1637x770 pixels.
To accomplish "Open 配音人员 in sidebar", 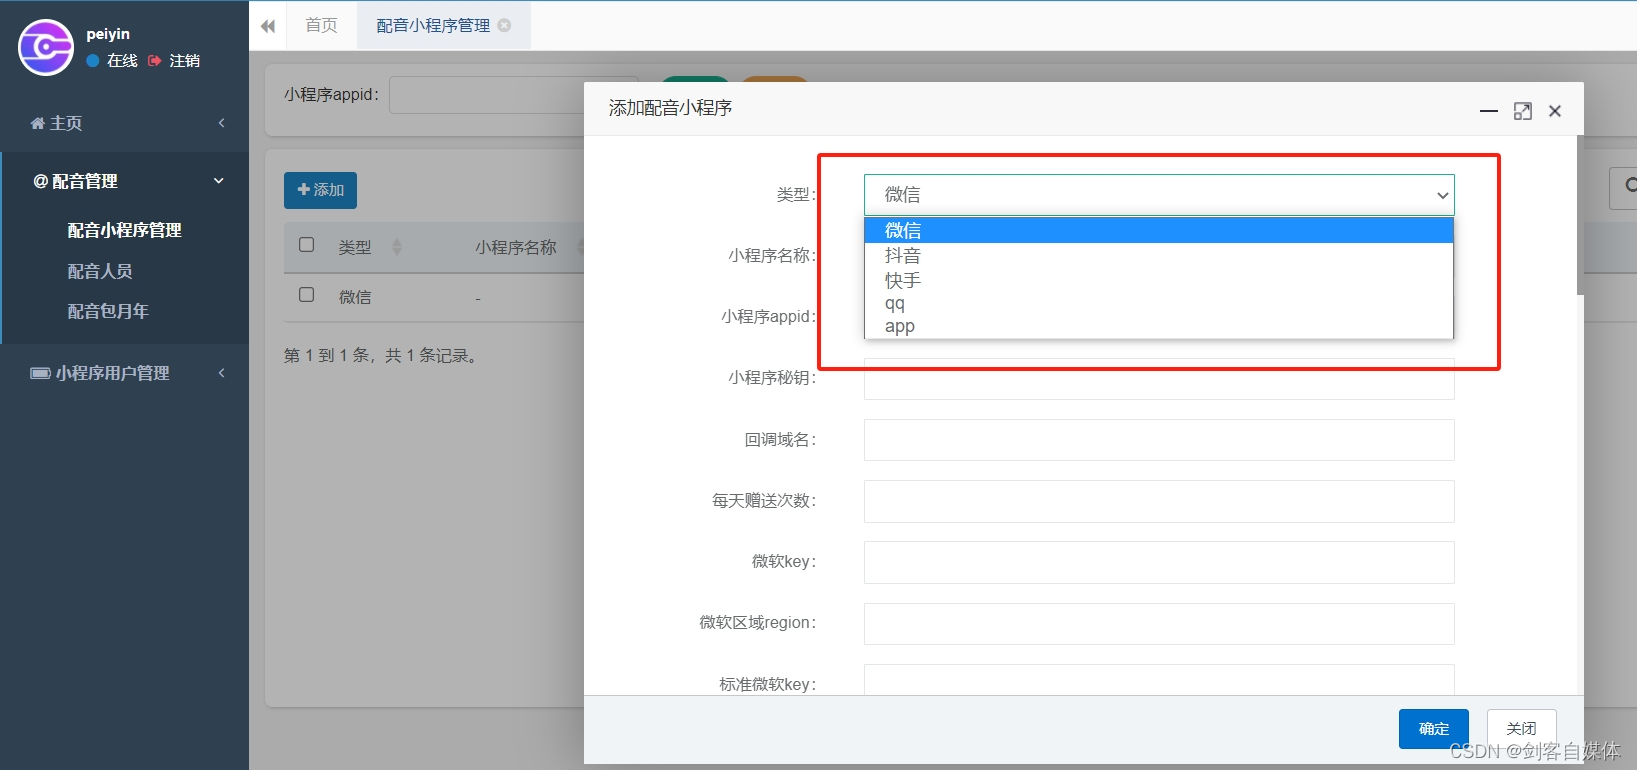I will click(x=100, y=271).
